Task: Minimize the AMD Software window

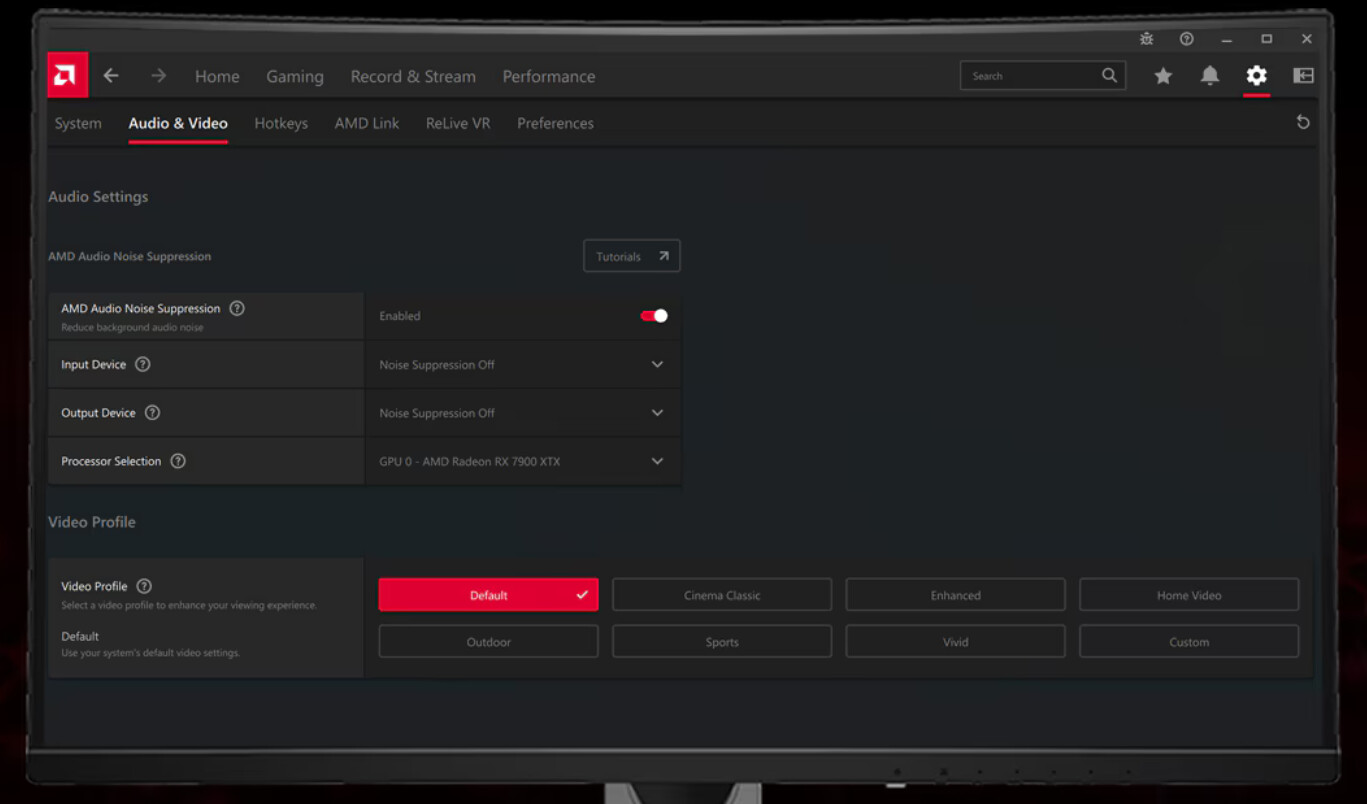Action: [x=1227, y=39]
